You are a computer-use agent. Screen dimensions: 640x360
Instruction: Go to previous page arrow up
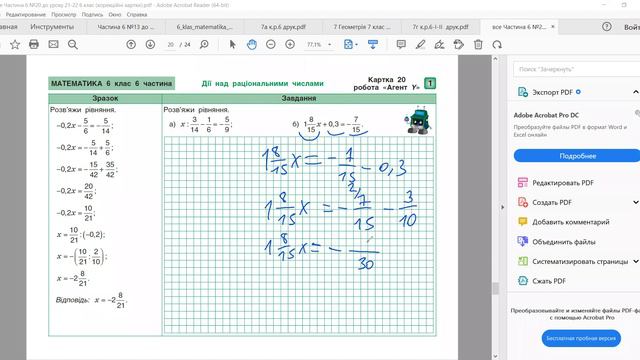[x=131, y=44]
